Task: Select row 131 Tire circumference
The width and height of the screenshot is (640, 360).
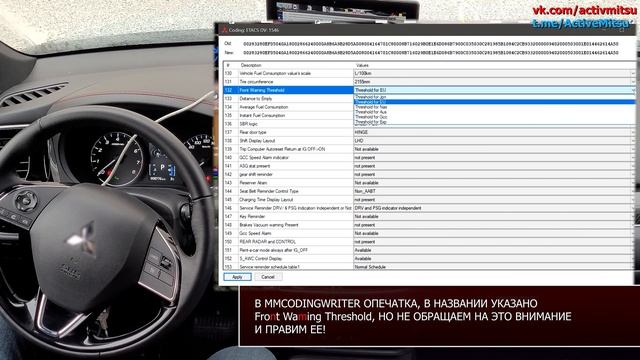Action: coord(288,82)
